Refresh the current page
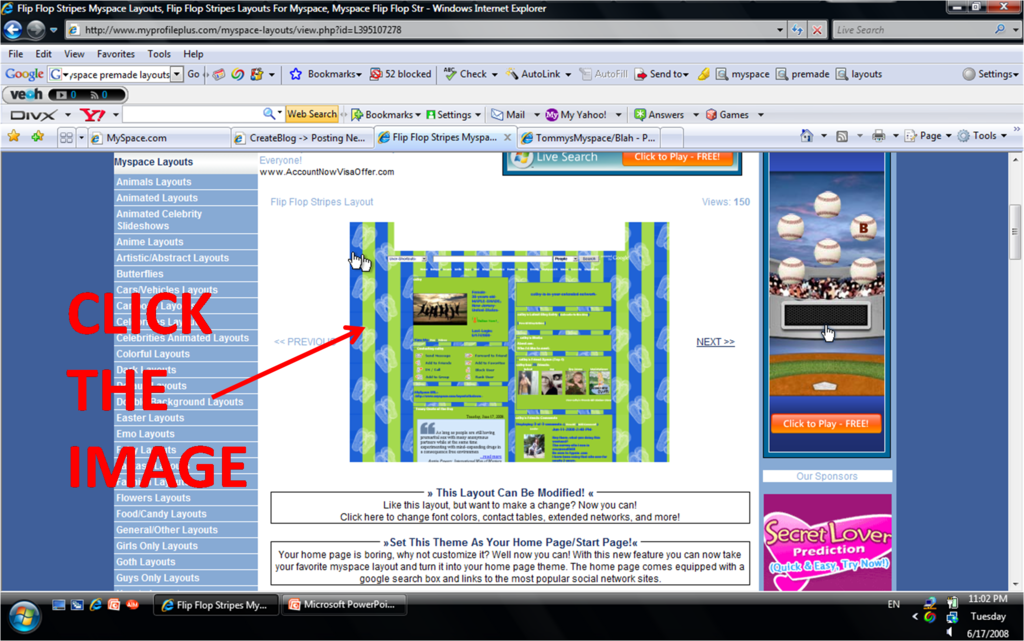Image resolution: width=1024 pixels, height=641 pixels. (797, 30)
